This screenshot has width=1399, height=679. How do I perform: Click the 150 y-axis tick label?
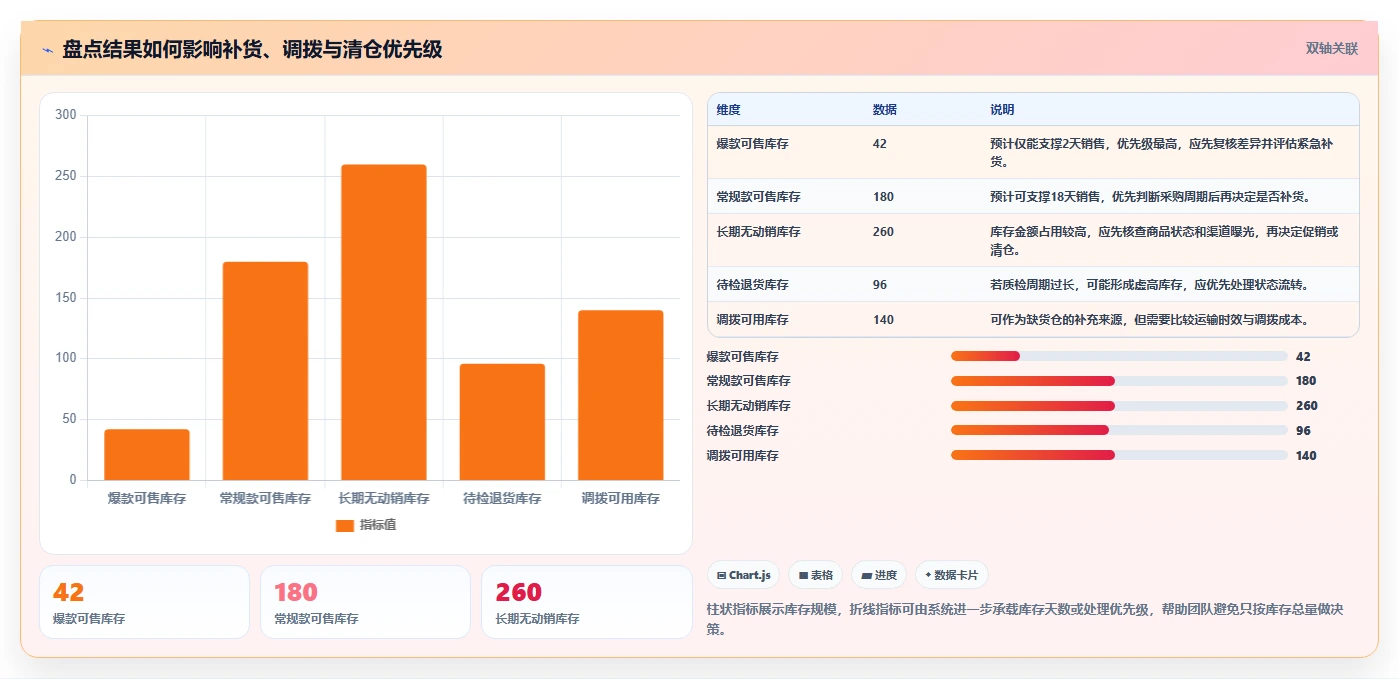(x=66, y=298)
